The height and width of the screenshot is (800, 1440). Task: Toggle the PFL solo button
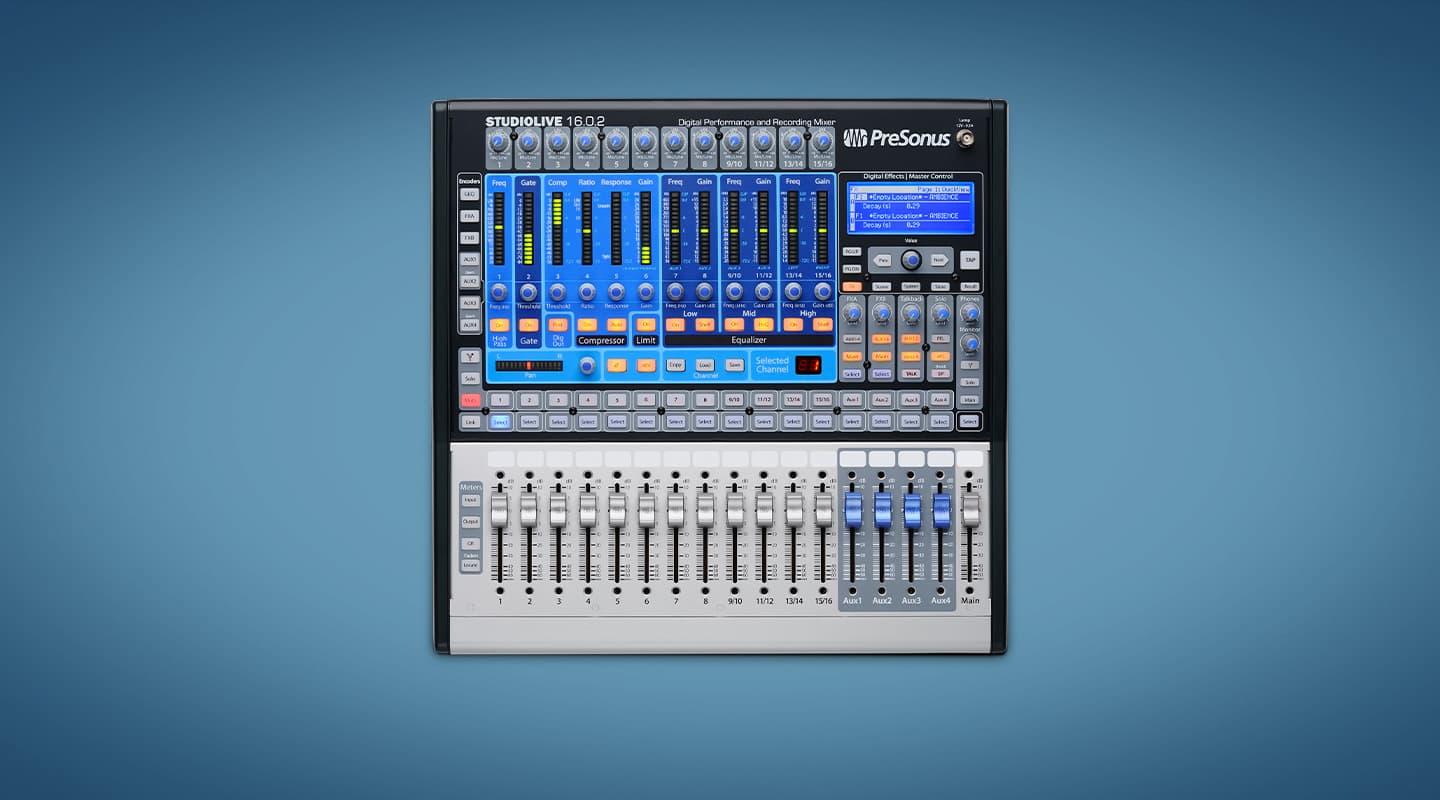point(940,339)
